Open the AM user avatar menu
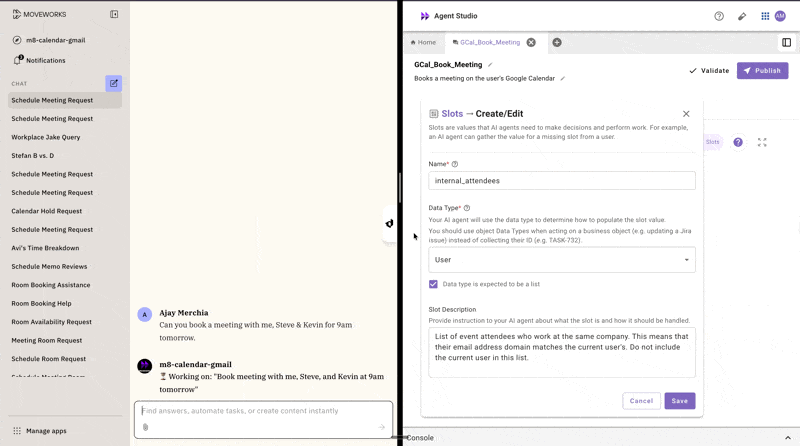The height and width of the screenshot is (446, 800). [x=780, y=16]
